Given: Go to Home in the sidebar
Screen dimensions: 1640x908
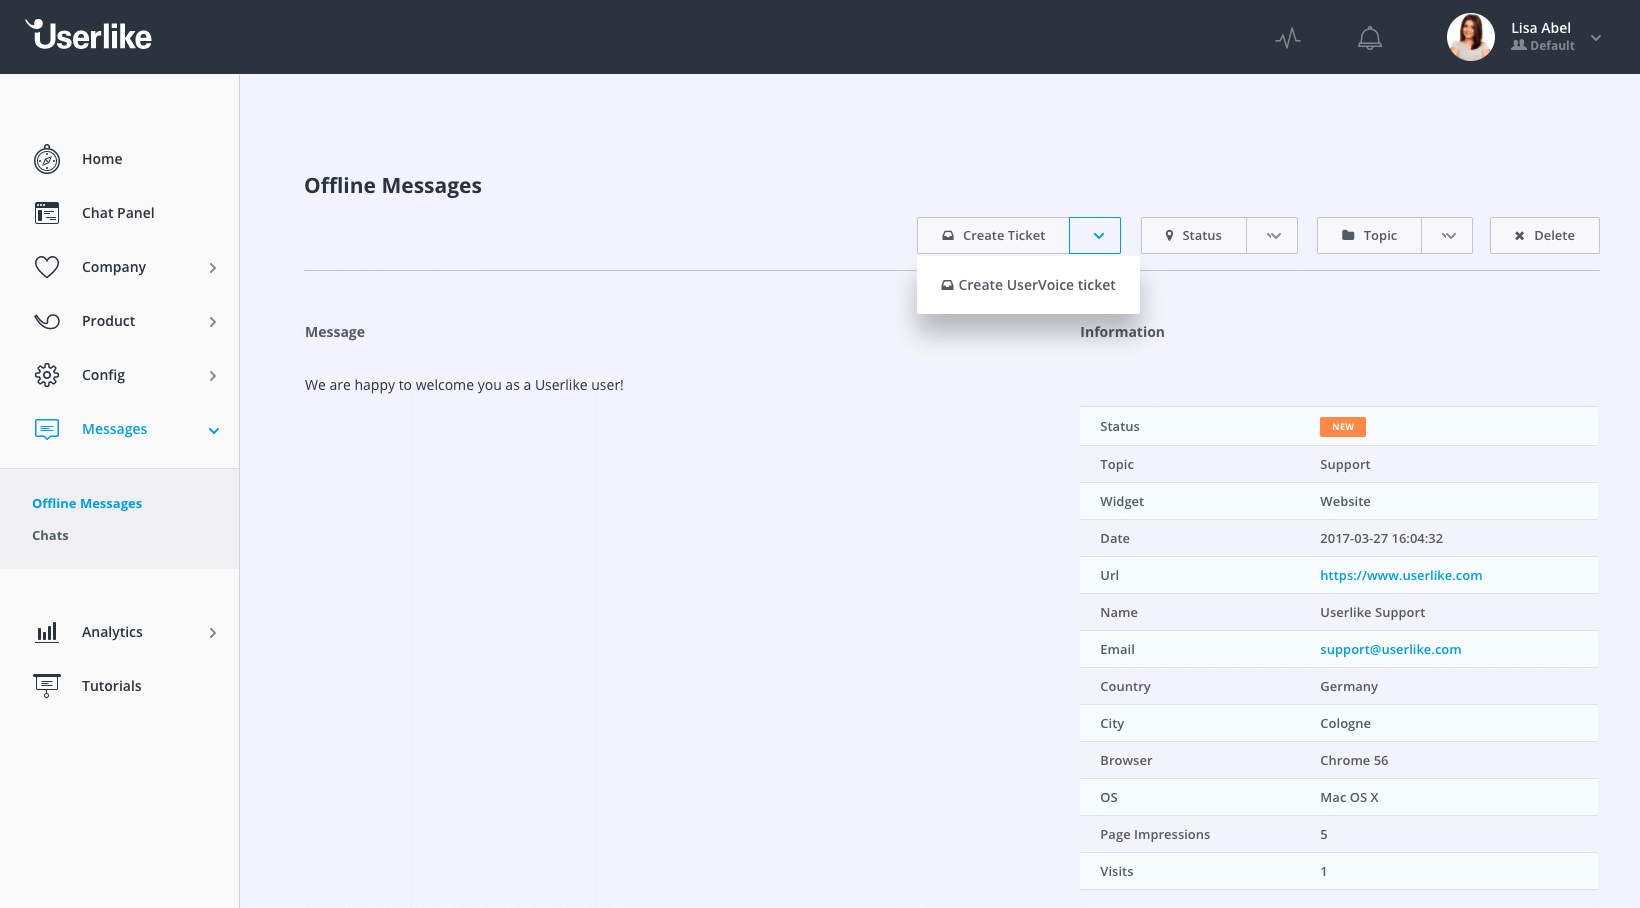Looking at the screenshot, I should click(x=102, y=159).
